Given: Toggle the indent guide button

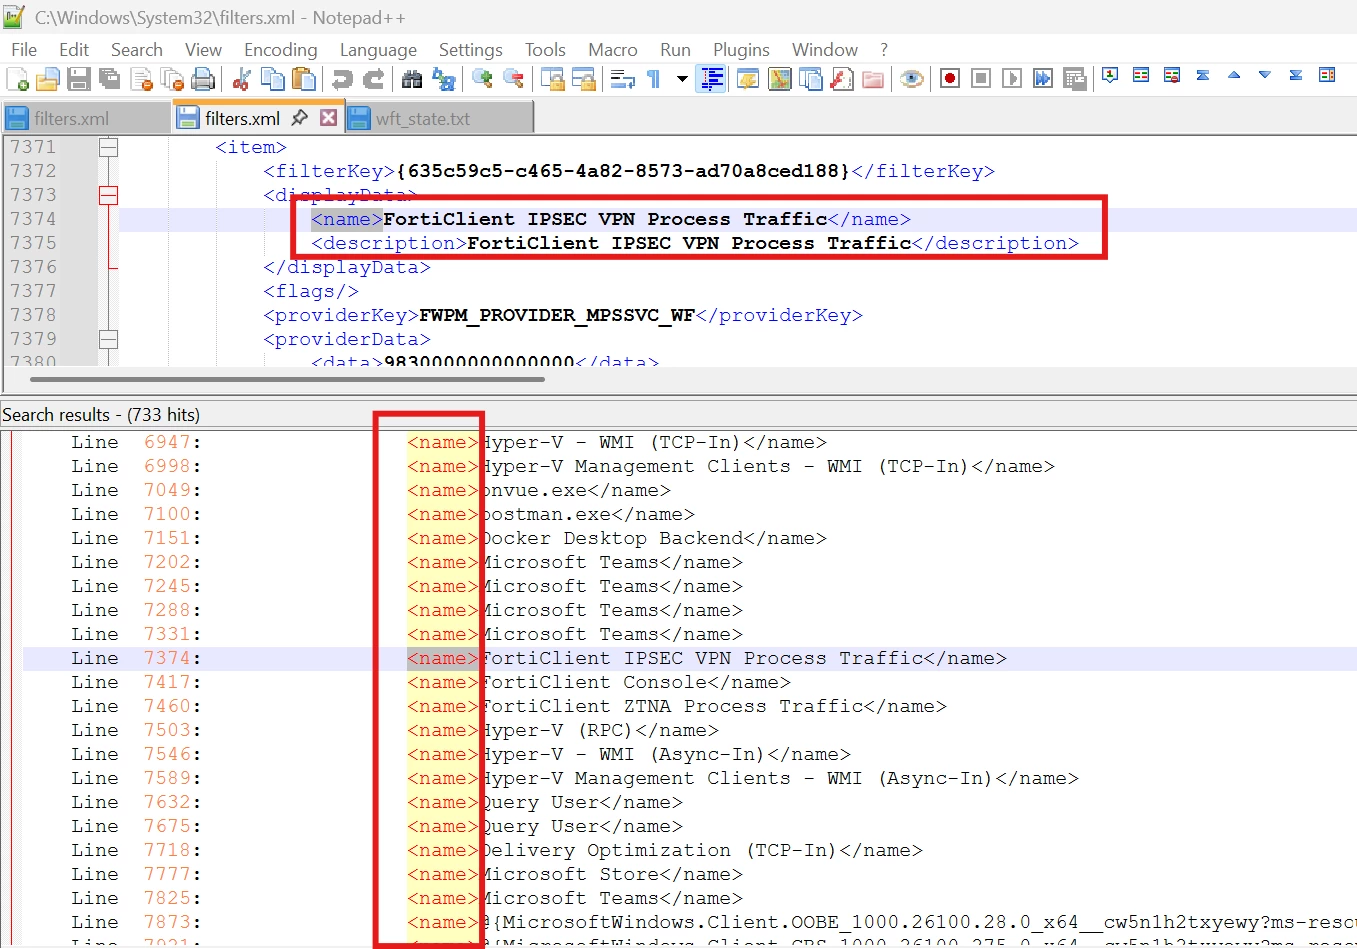Looking at the screenshot, I should click(711, 79).
